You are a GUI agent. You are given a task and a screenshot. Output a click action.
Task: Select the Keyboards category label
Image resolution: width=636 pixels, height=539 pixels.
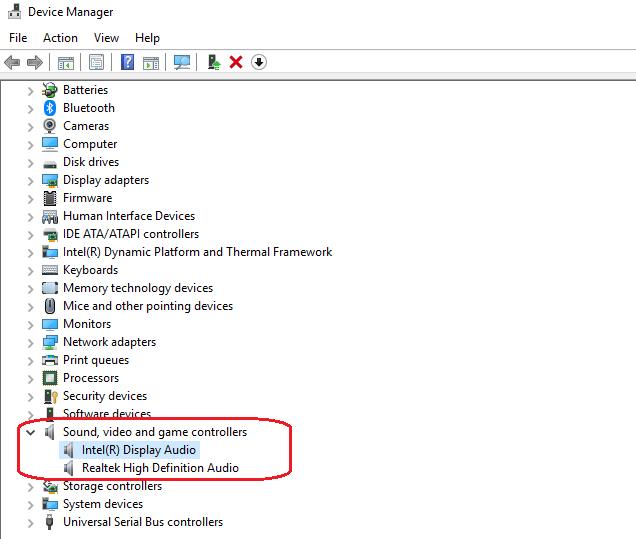90,270
